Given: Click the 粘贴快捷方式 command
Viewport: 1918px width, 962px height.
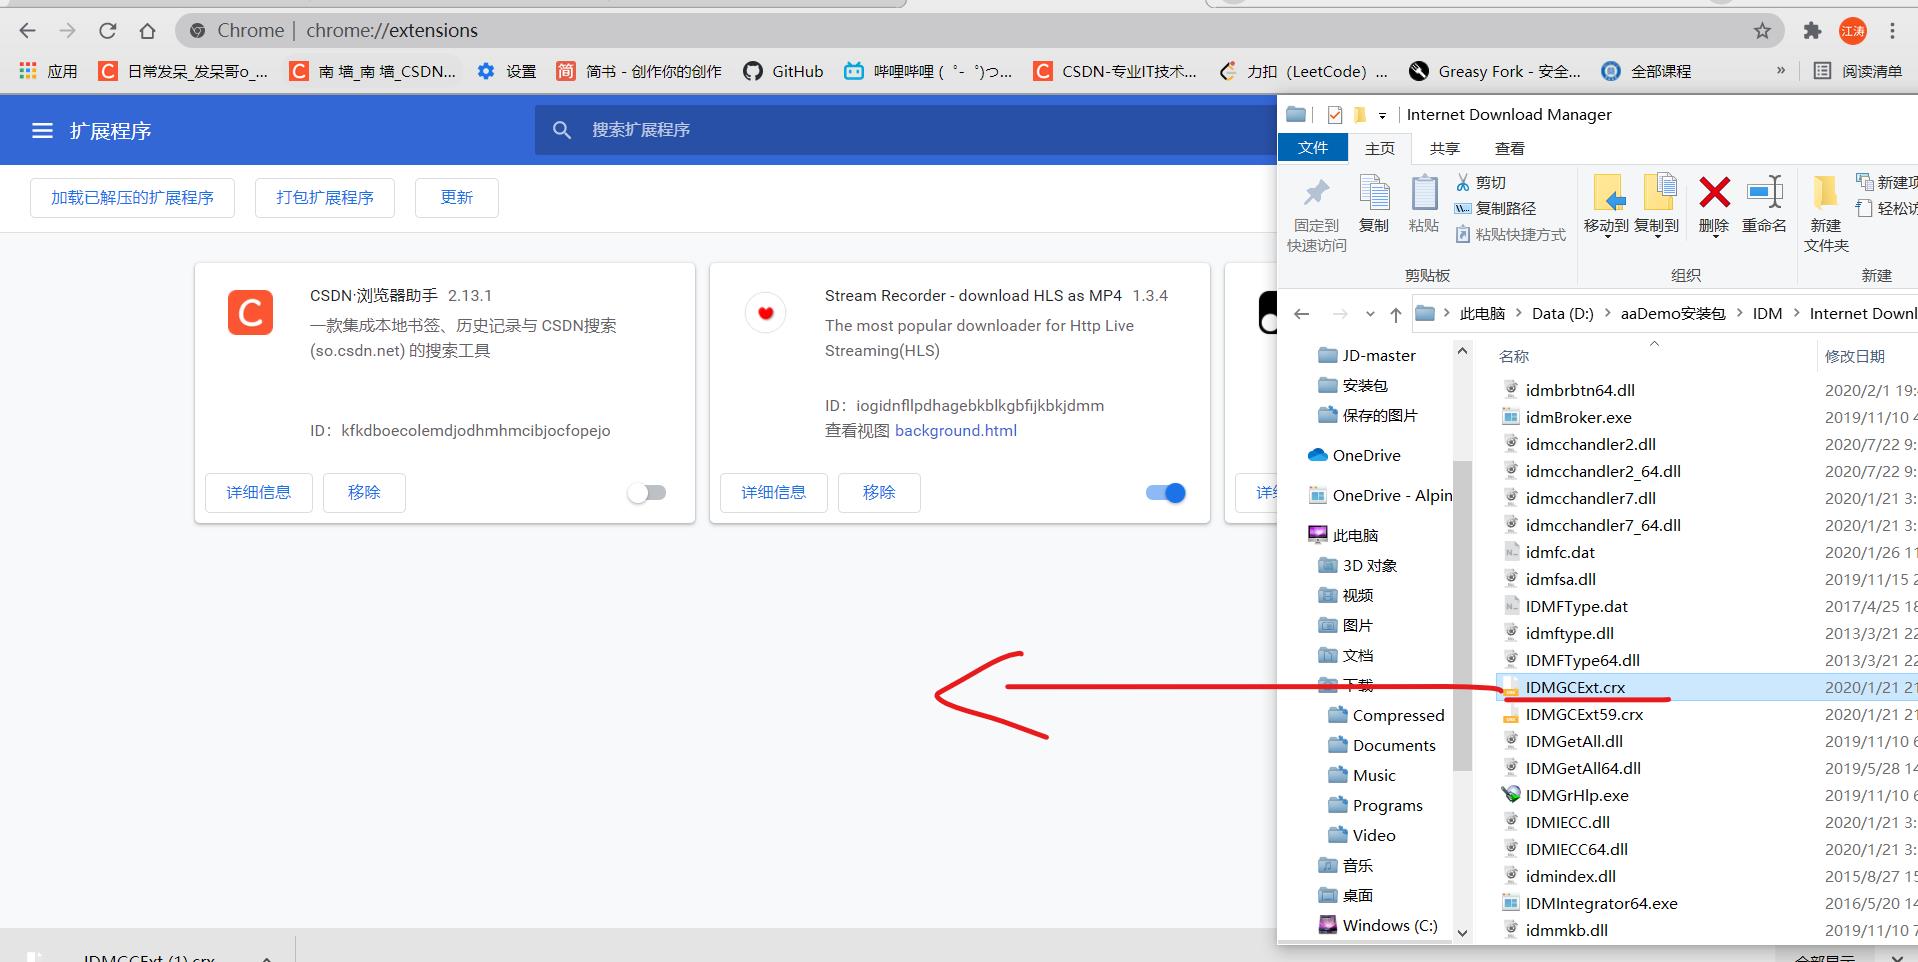Looking at the screenshot, I should pyautogui.click(x=1511, y=235).
